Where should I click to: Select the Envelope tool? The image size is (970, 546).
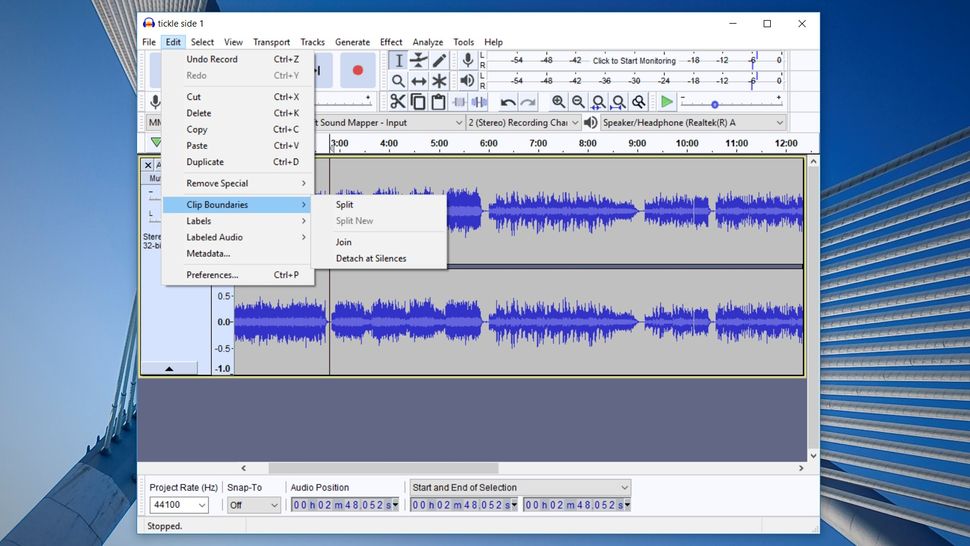[x=419, y=61]
